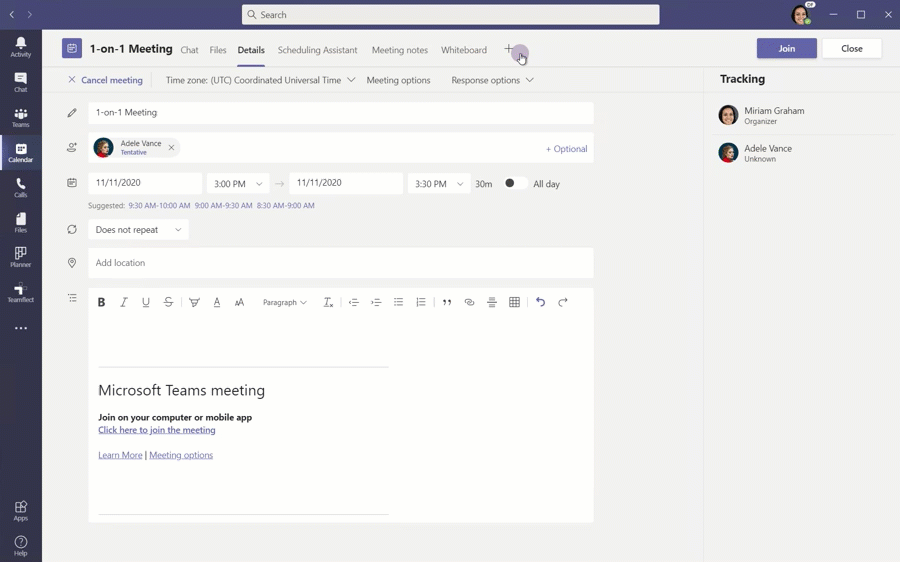Open the Learn More link

point(120,455)
